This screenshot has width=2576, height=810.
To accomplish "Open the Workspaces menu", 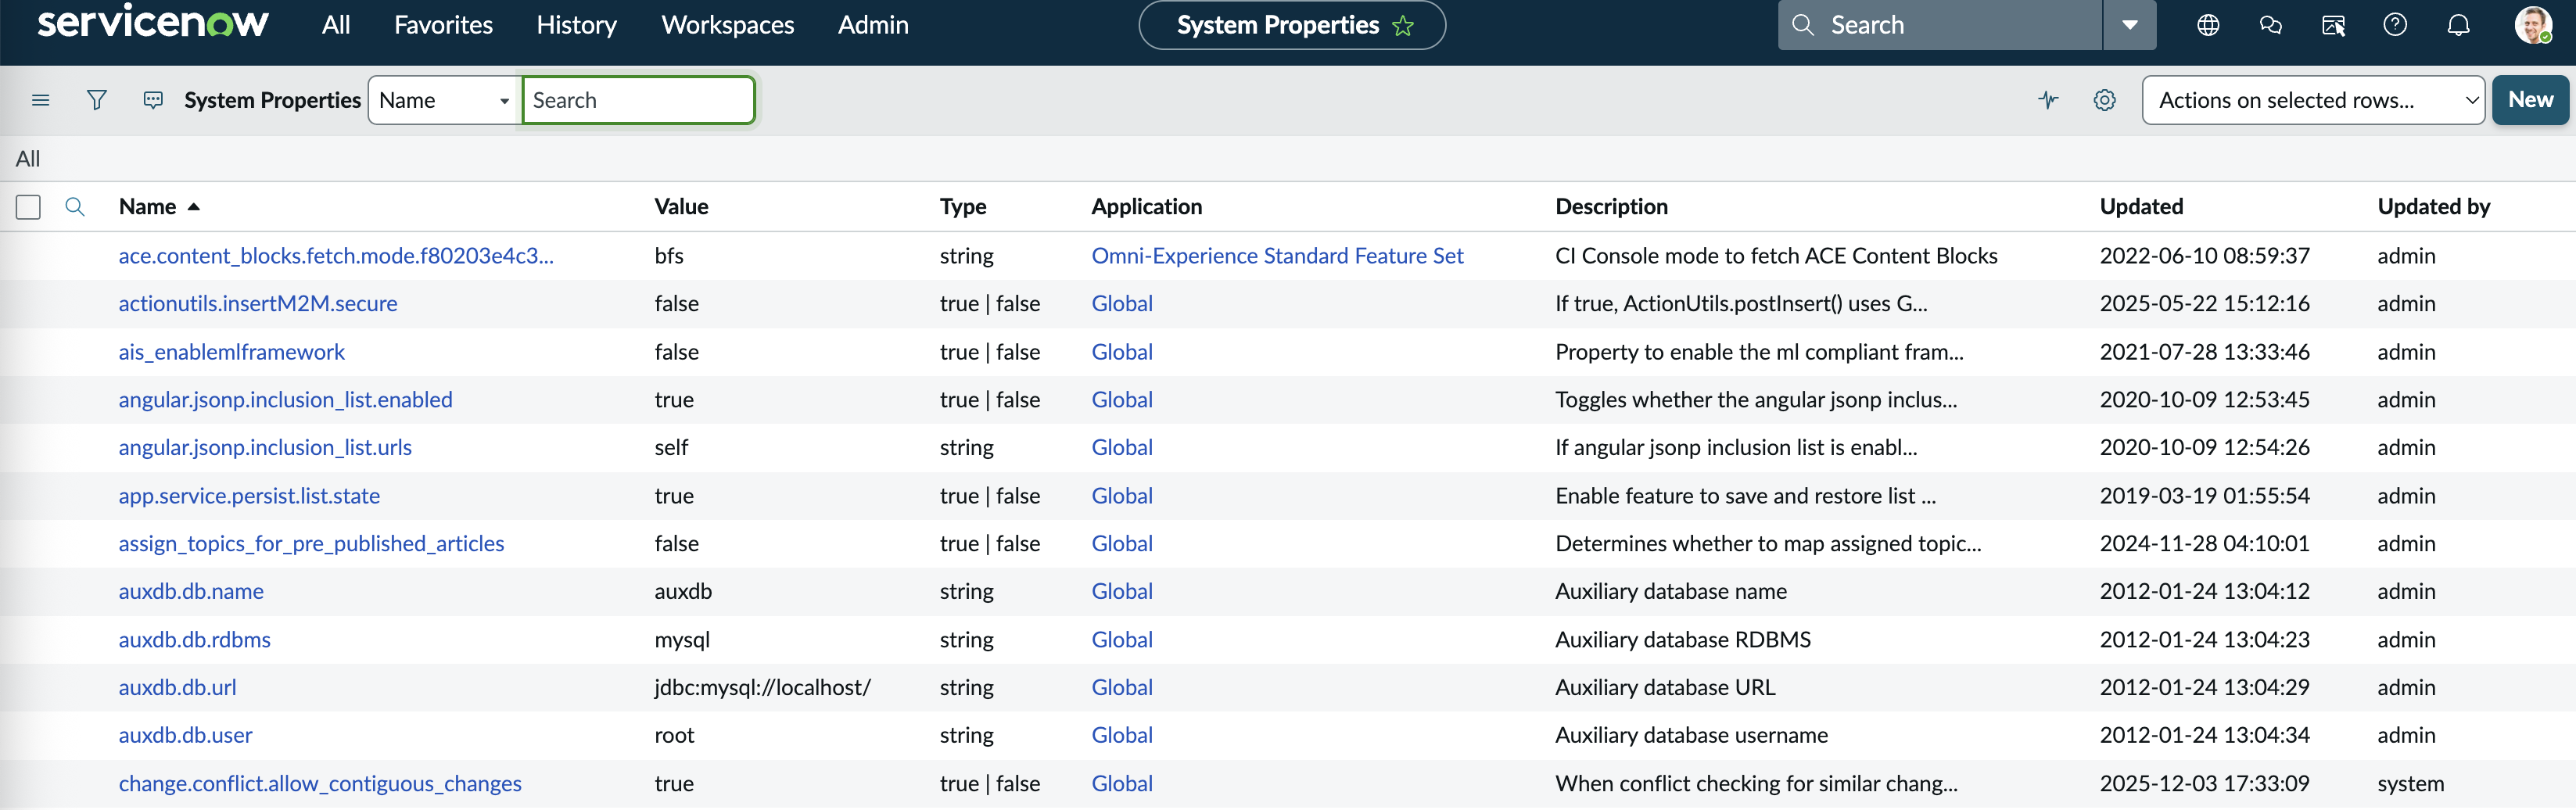I will coord(727,25).
